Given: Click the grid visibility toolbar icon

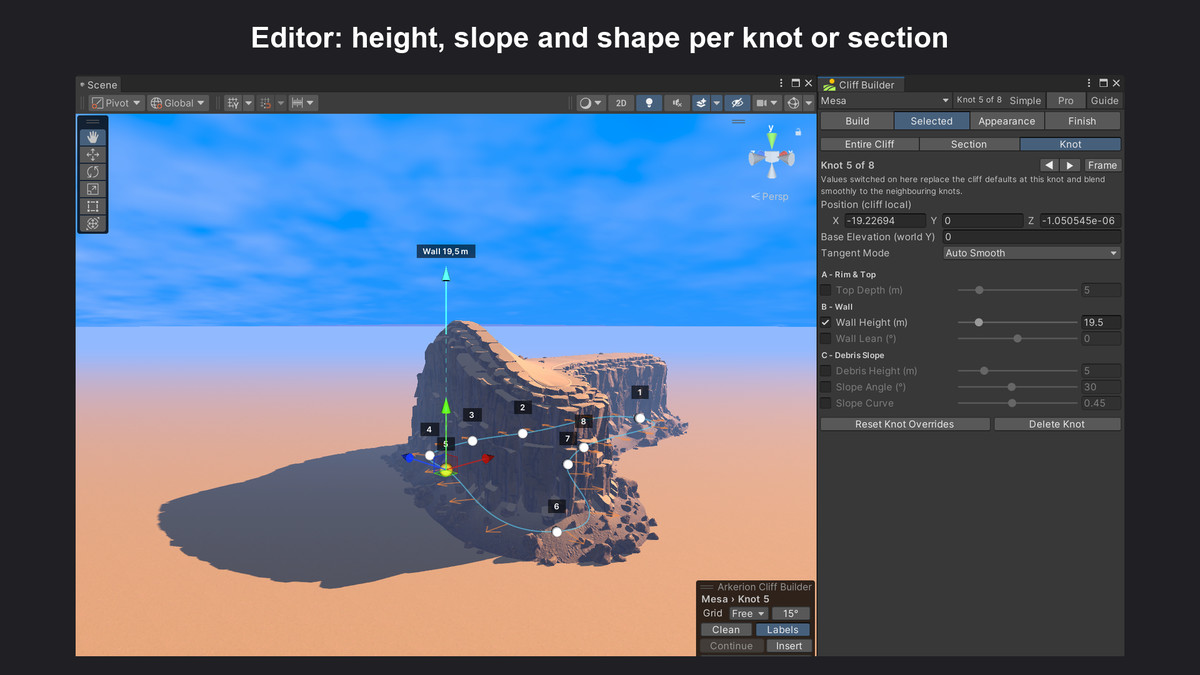Looking at the screenshot, I should click(x=233, y=103).
